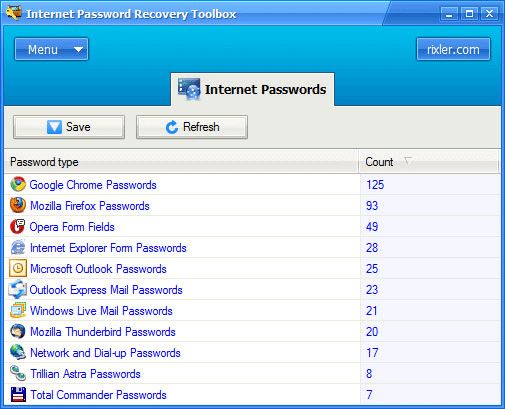Open Google Chrome Passwords entry

tap(93, 185)
